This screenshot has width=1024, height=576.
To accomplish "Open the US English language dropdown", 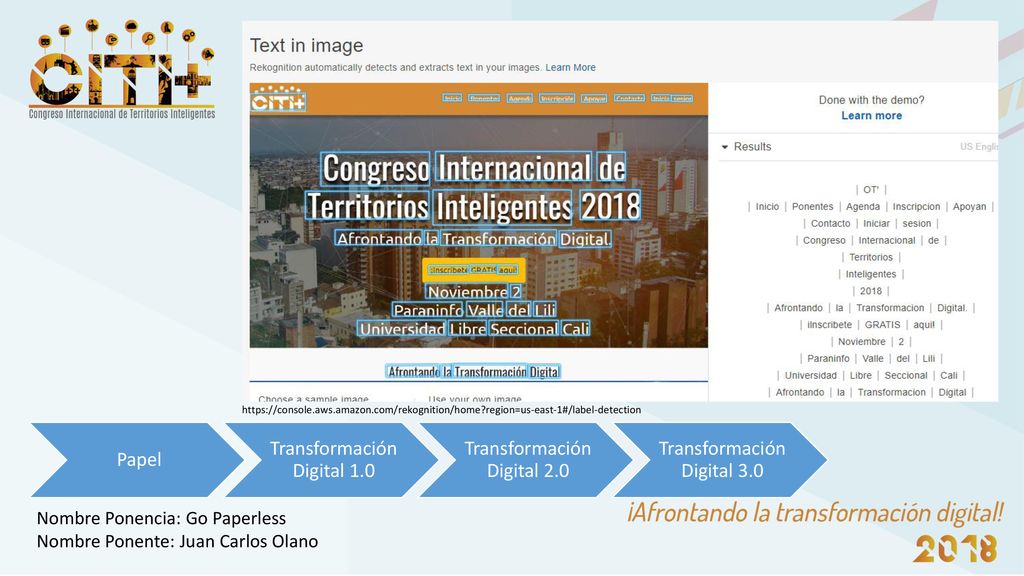I will click(x=978, y=147).
